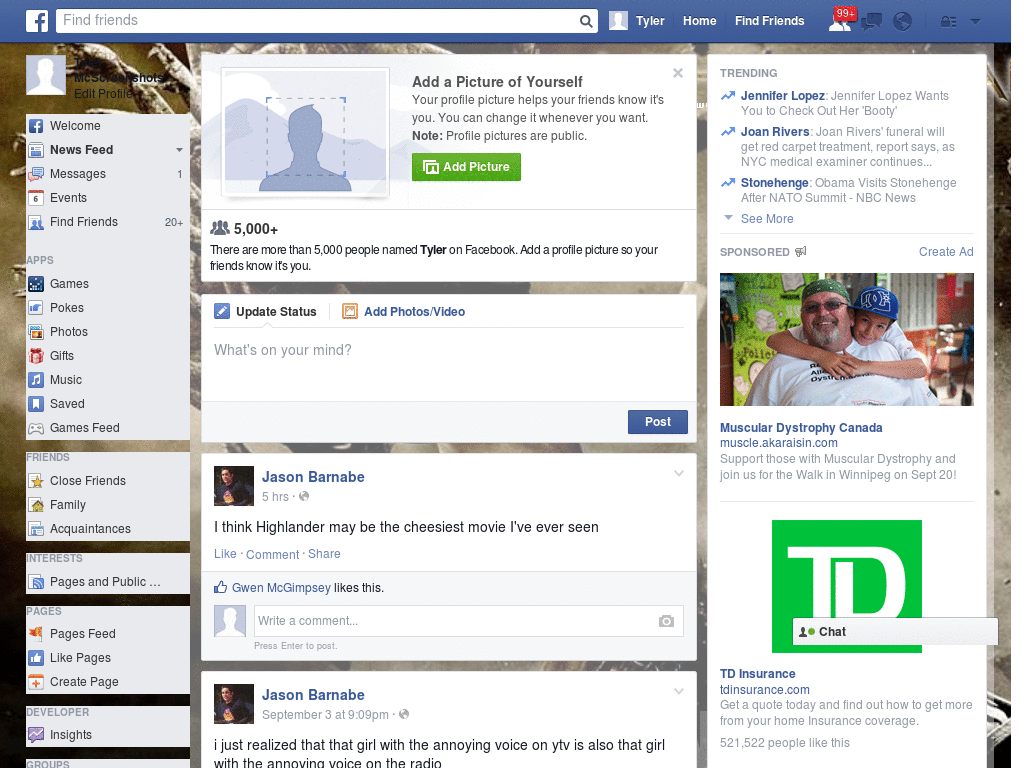Click the Pages Feed icon
The height and width of the screenshot is (768, 1024).
tap(36, 633)
